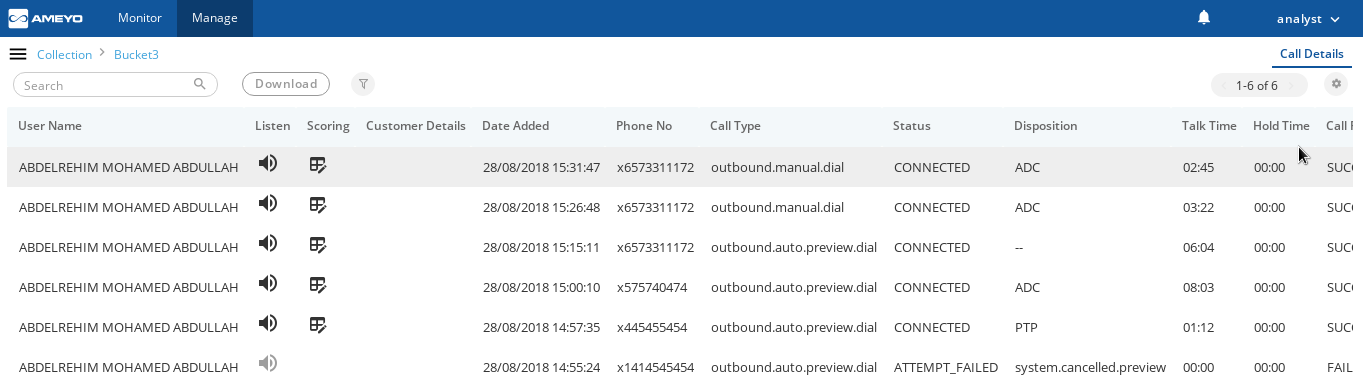The height and width of the screenshot is (383, 1365).
Task: Open scoring form for 15:26:48 call
Action: 318,204
